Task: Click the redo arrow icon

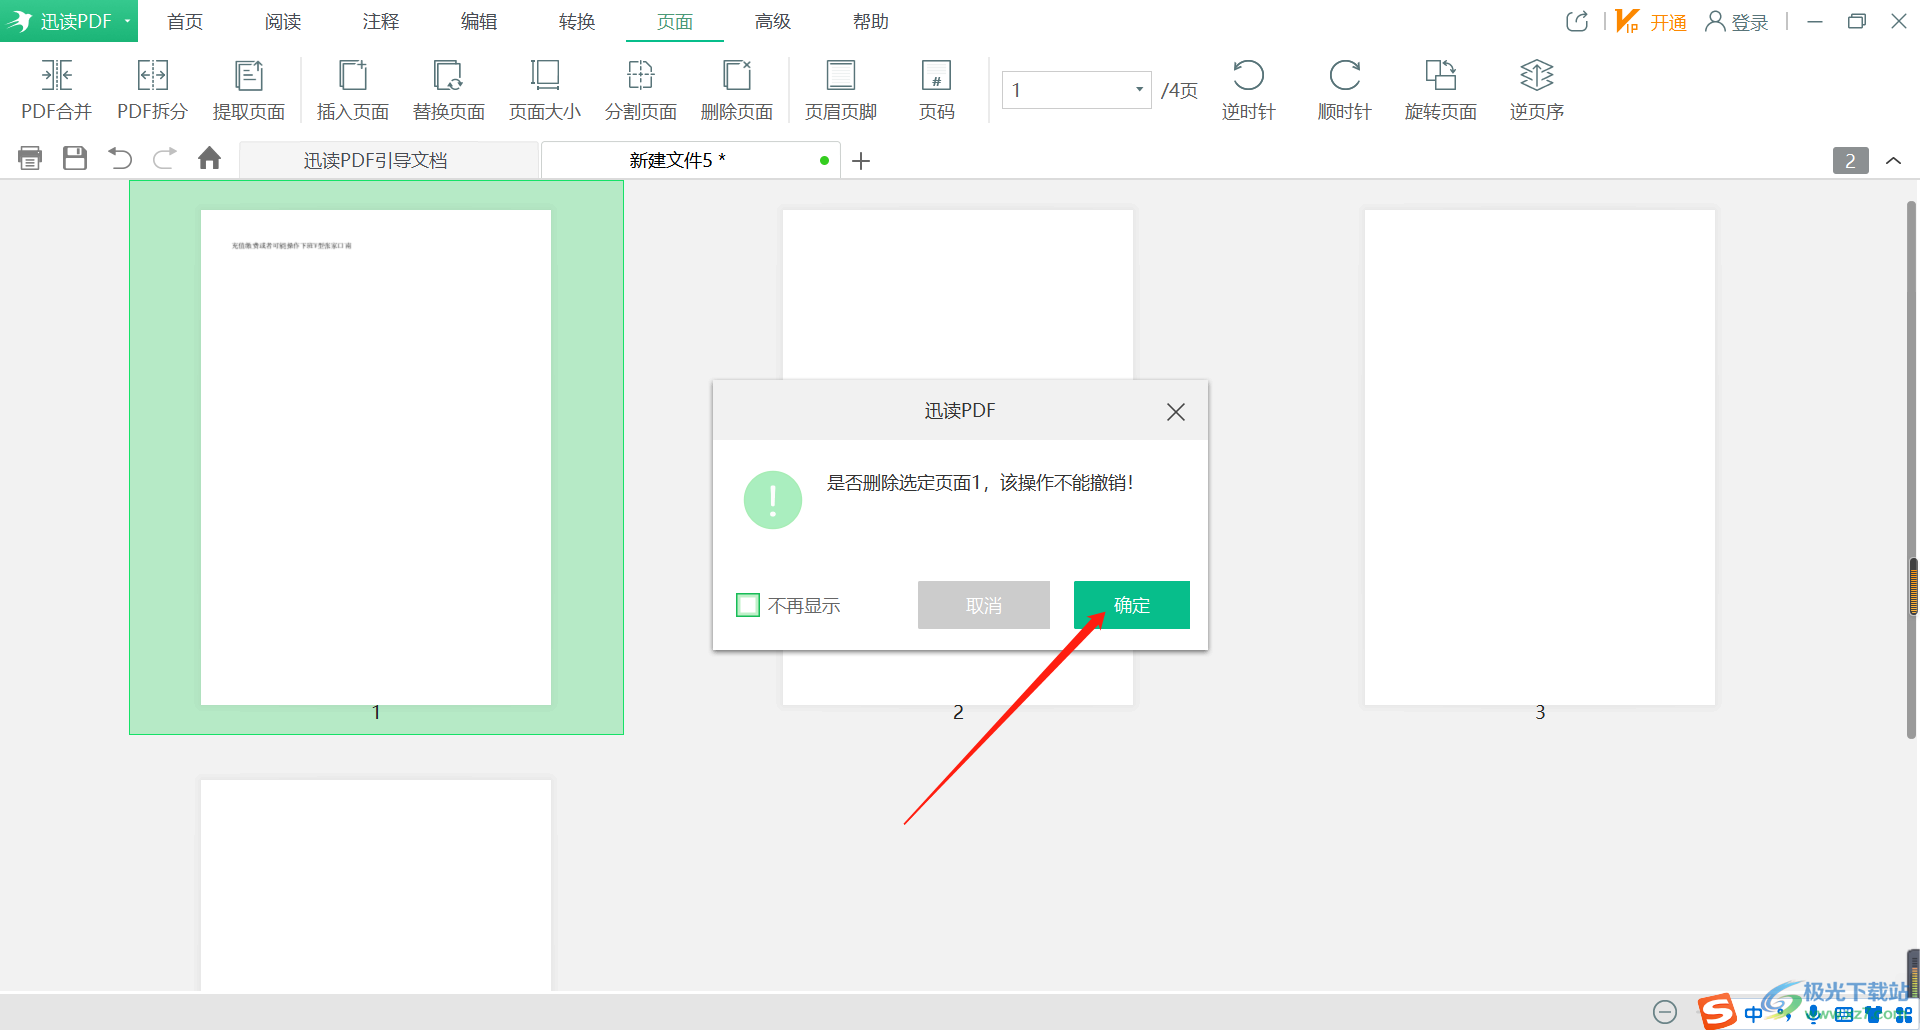Action: 165,158
